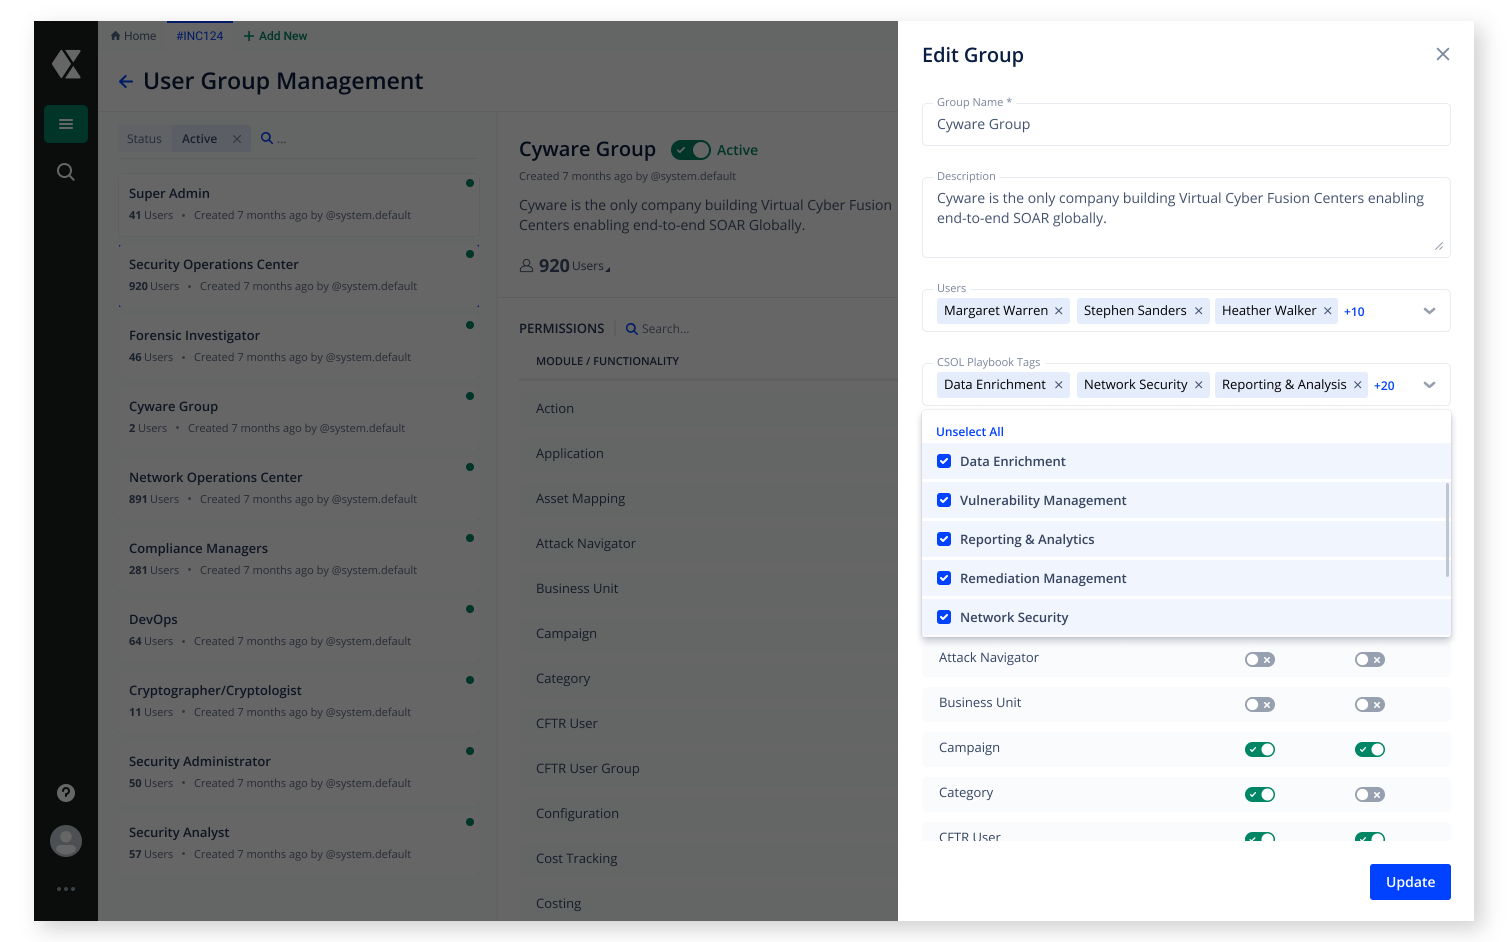1508x942 pixels.
Task: Select the Security Operations Center group
Action: coord(298,275)
